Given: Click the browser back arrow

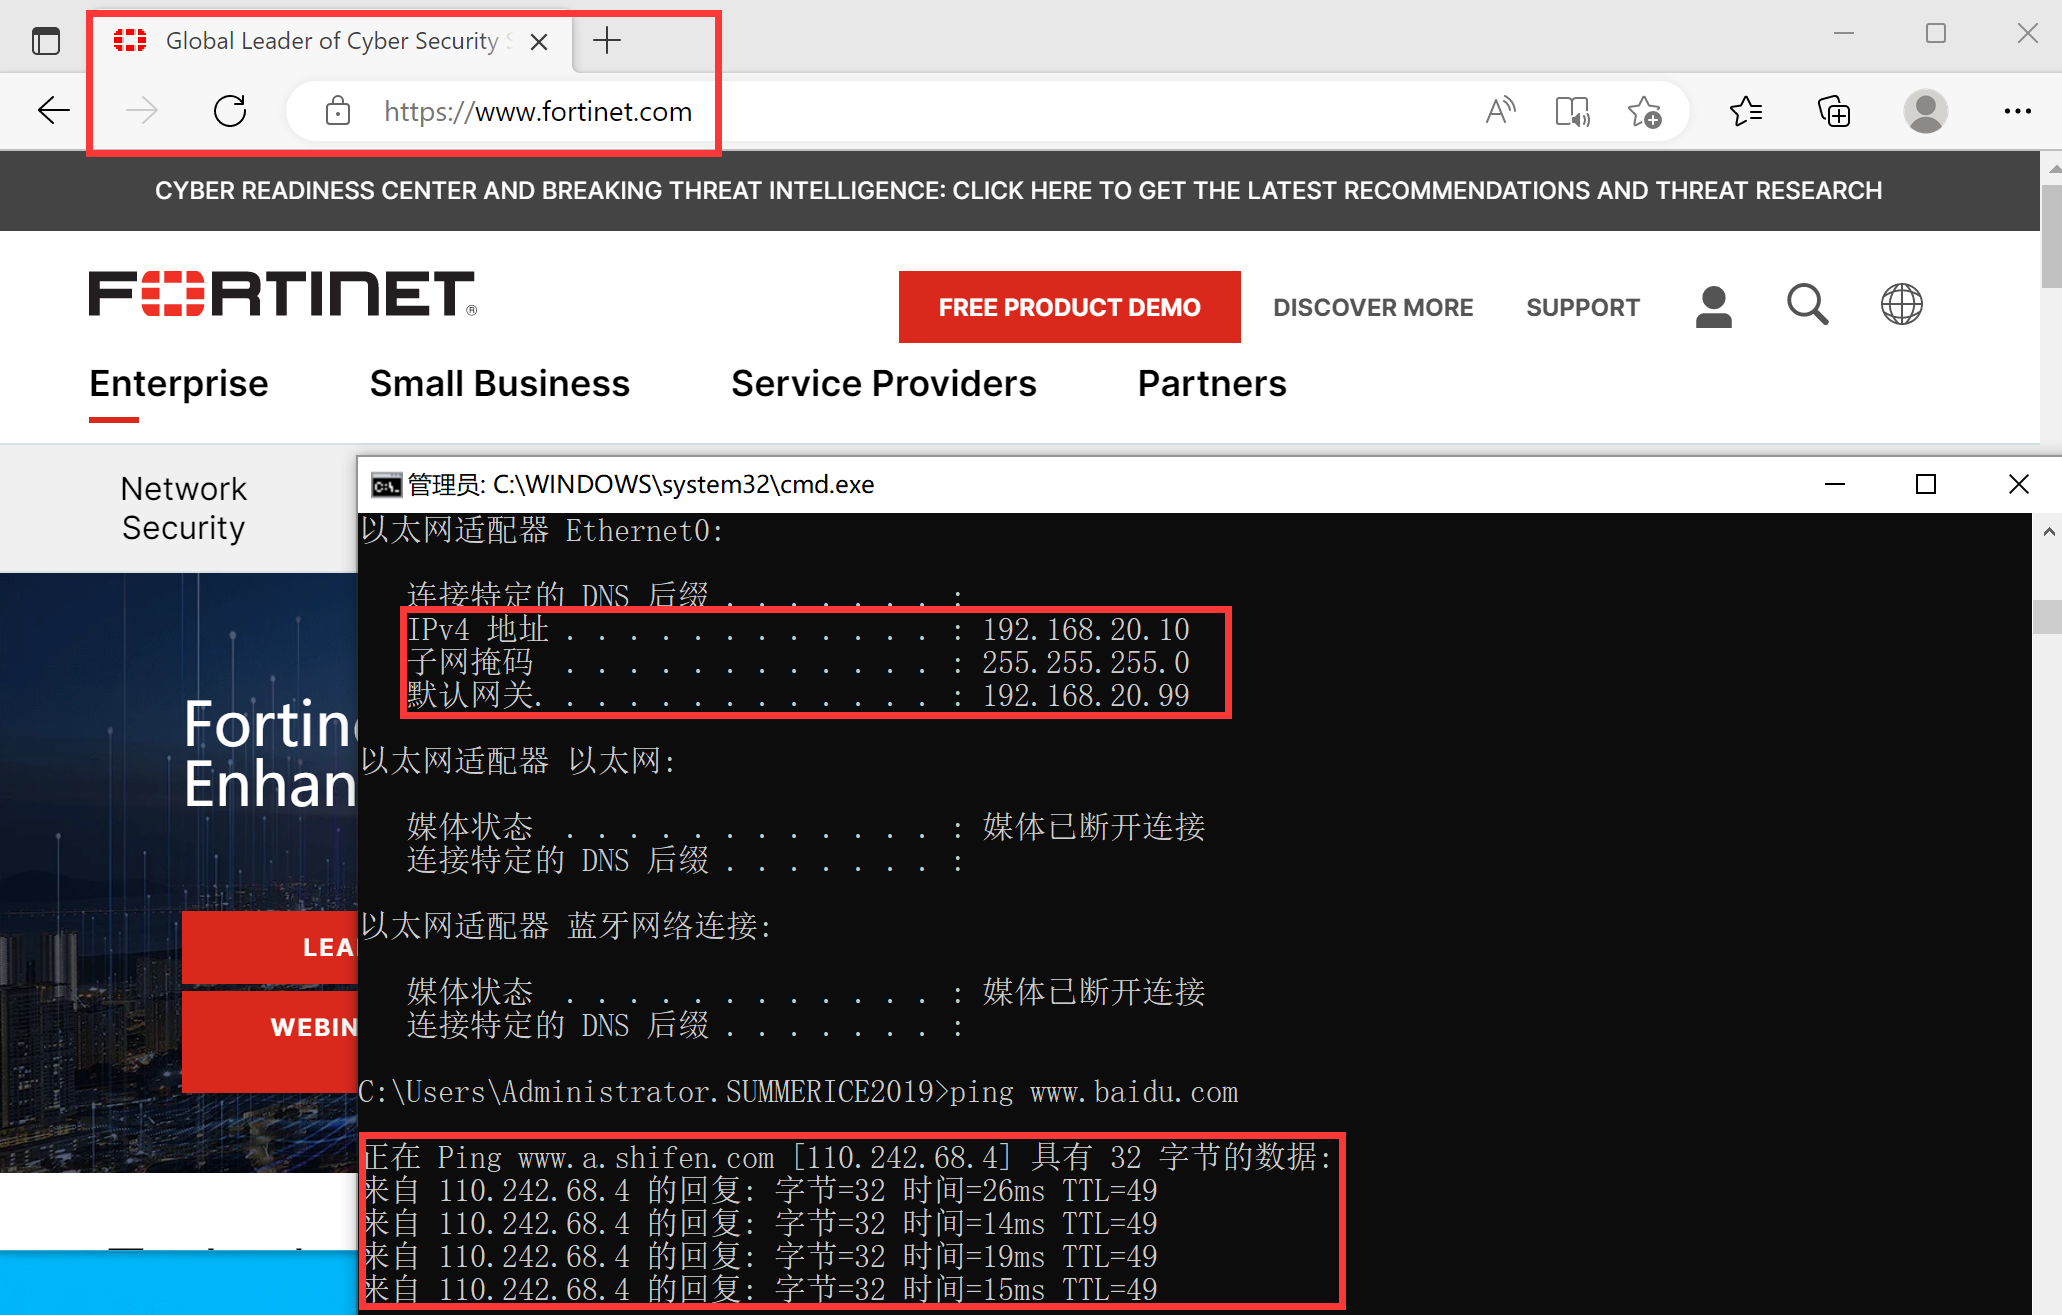Looking at the screenshot, I should (53, 111).
